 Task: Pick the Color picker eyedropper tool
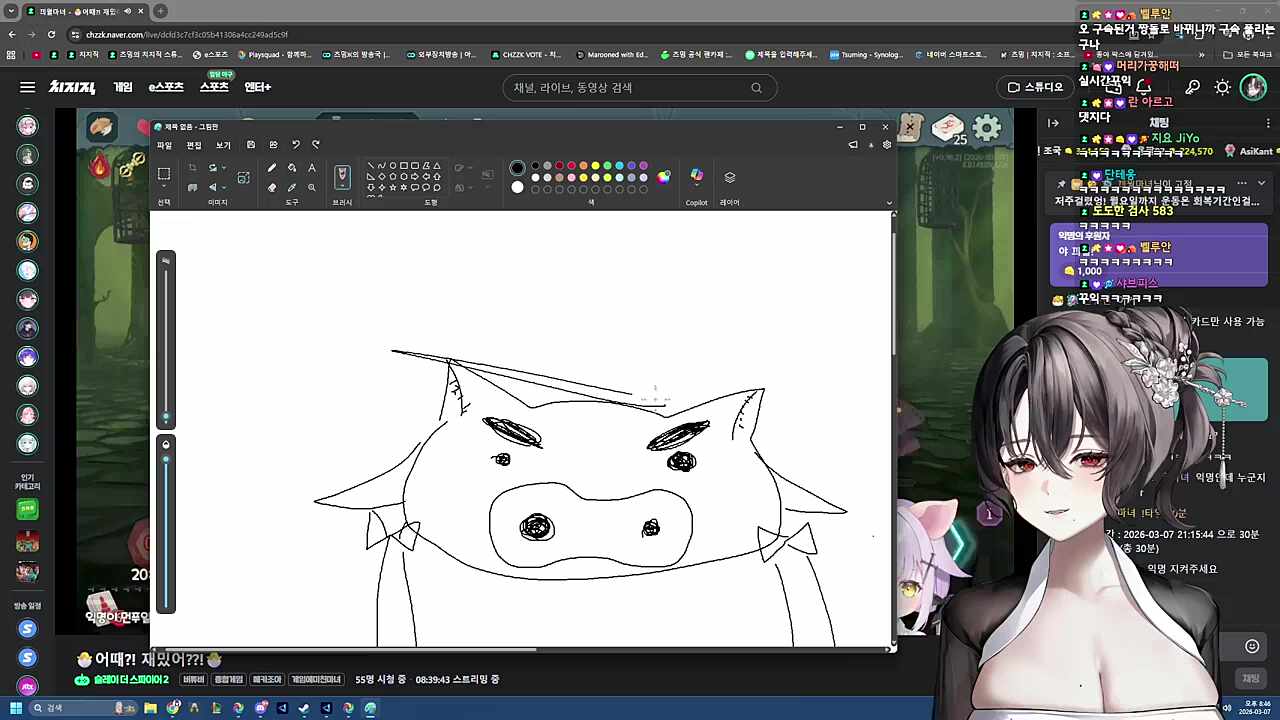pyautogui.click(x=292, y=187)
